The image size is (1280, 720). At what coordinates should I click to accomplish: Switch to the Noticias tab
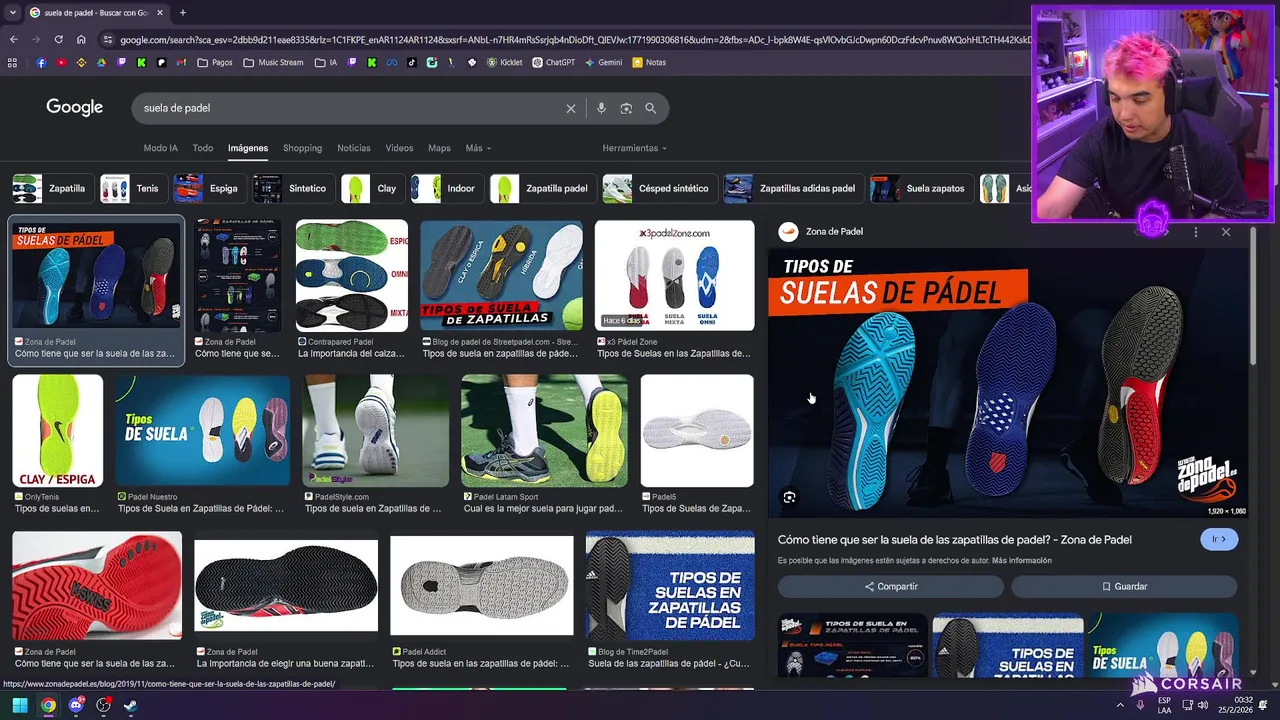354,148
